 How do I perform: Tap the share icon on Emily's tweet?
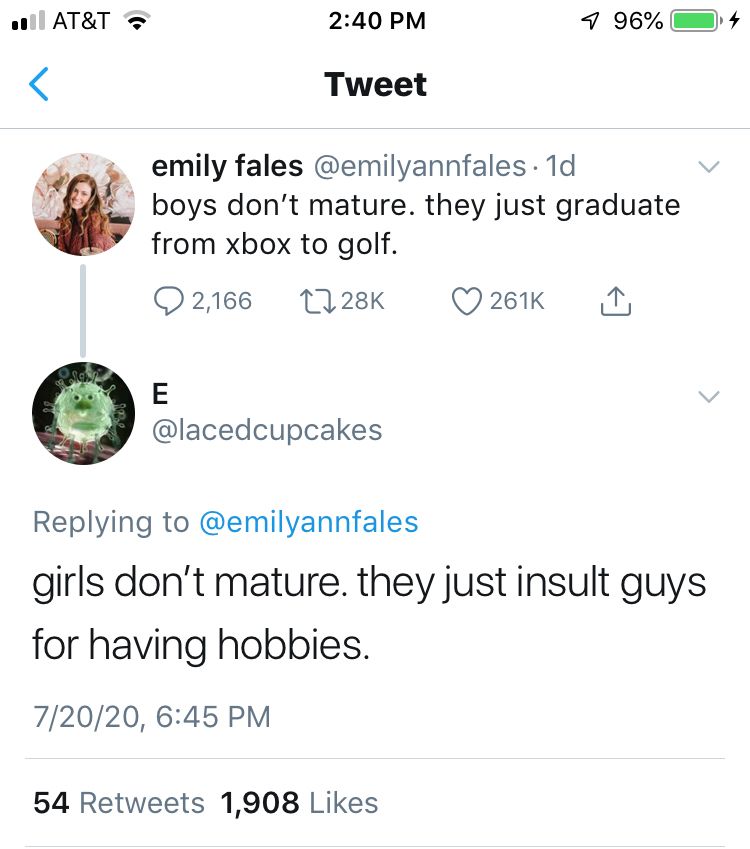coord(616,300)
